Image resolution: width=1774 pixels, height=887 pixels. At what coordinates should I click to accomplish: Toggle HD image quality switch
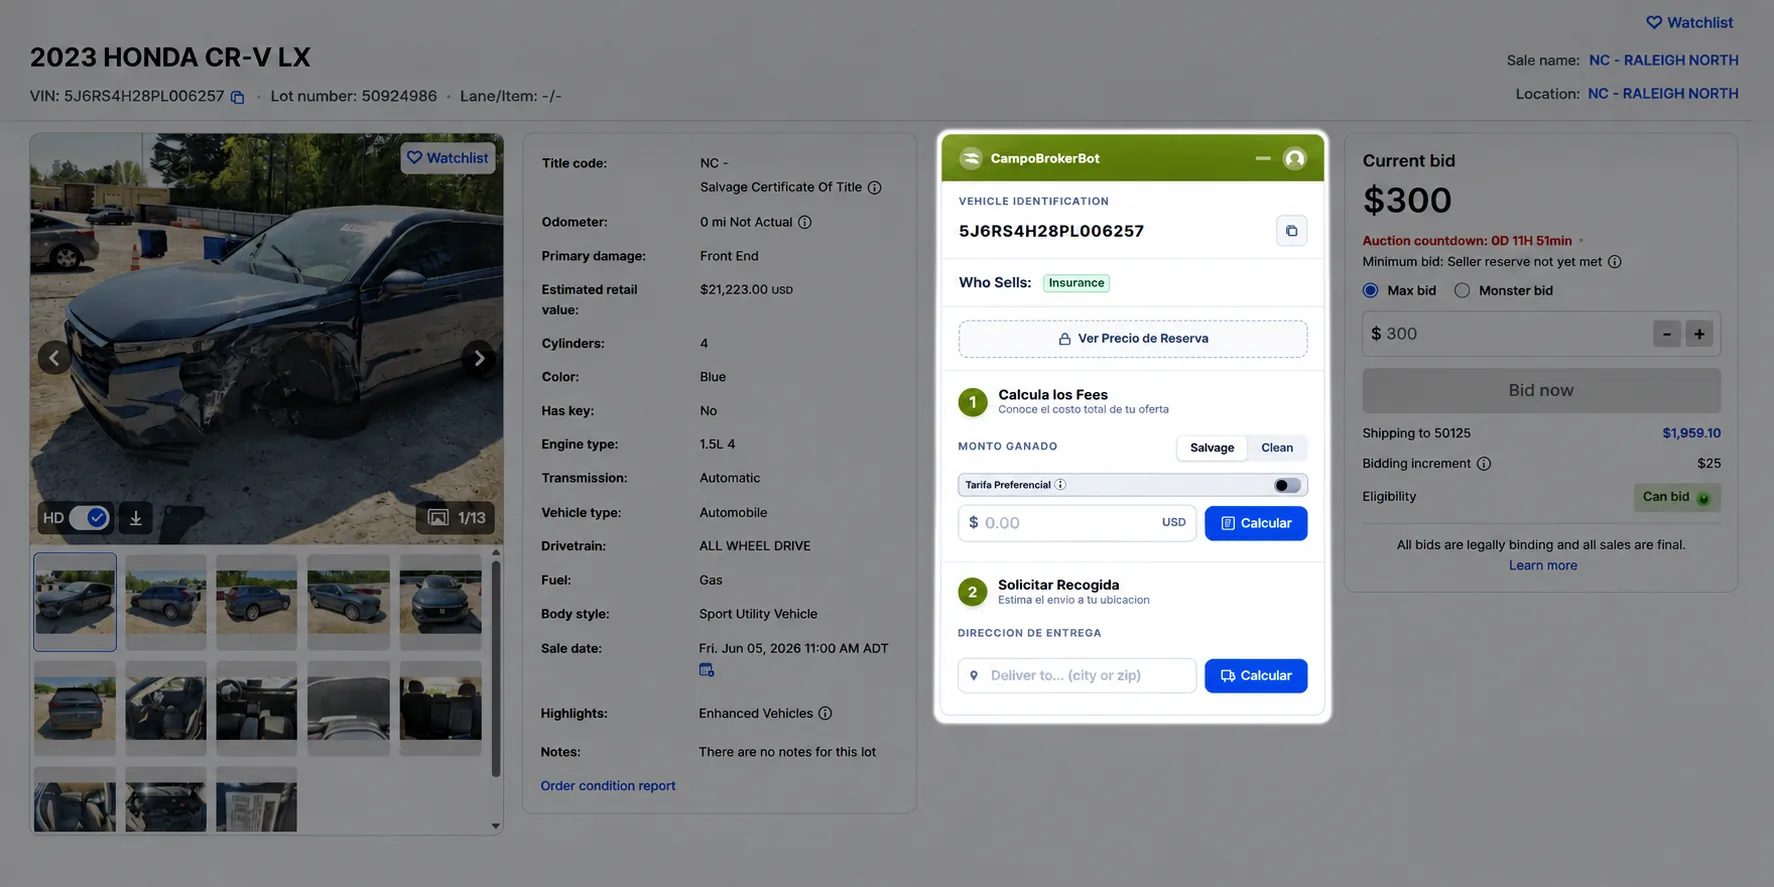coord(89,517)
